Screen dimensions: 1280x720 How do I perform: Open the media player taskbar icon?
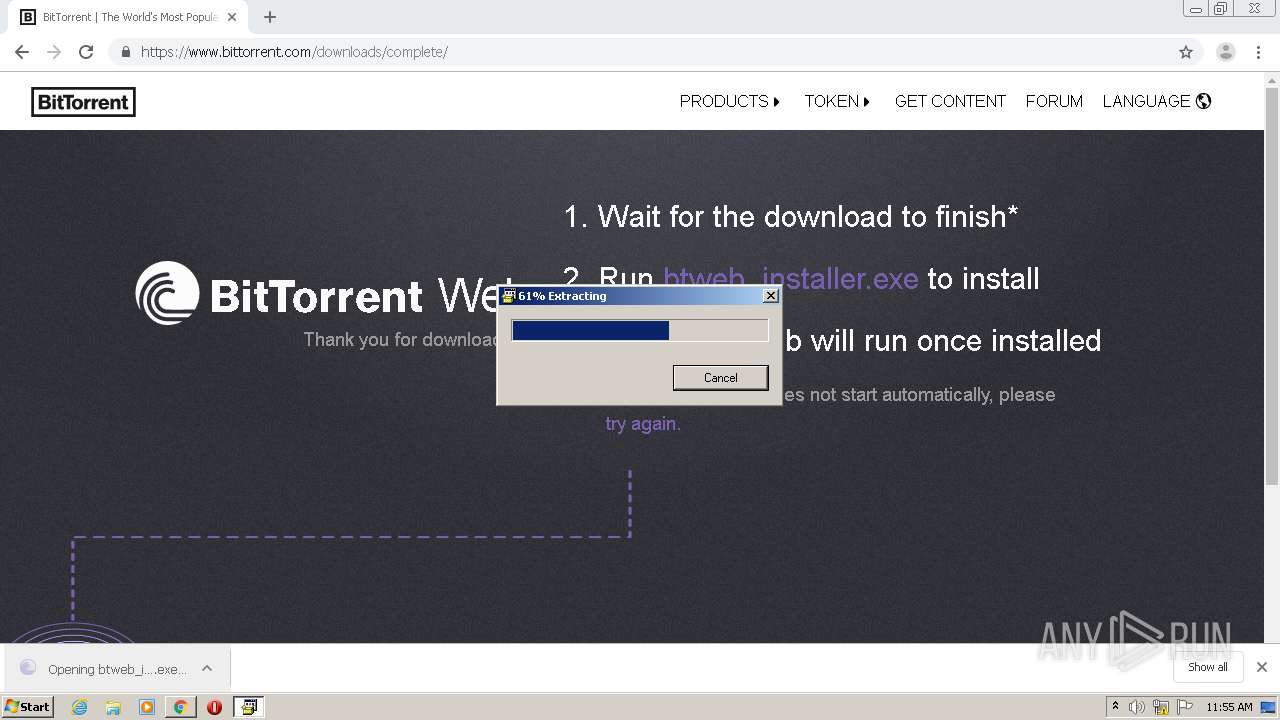[147, 707]
